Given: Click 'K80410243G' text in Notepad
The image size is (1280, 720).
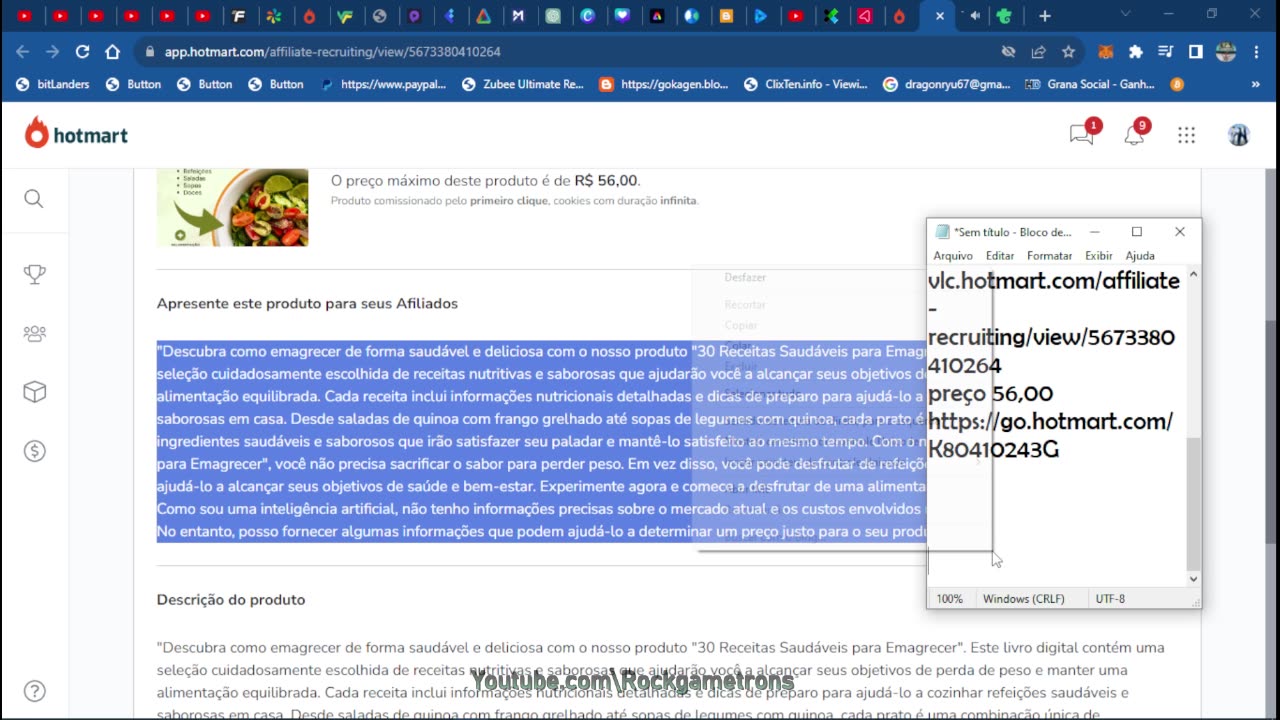Looking at the screenshot, I should click(993, 449).
